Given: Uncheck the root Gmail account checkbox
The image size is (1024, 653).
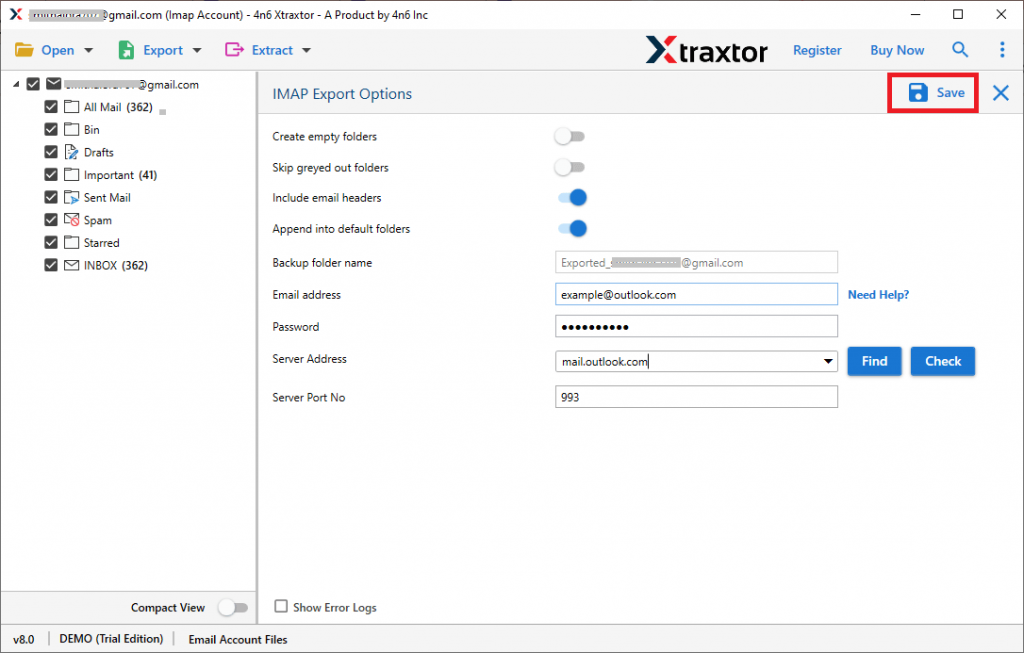Looking at the screenshot, I should click(33, 84).
